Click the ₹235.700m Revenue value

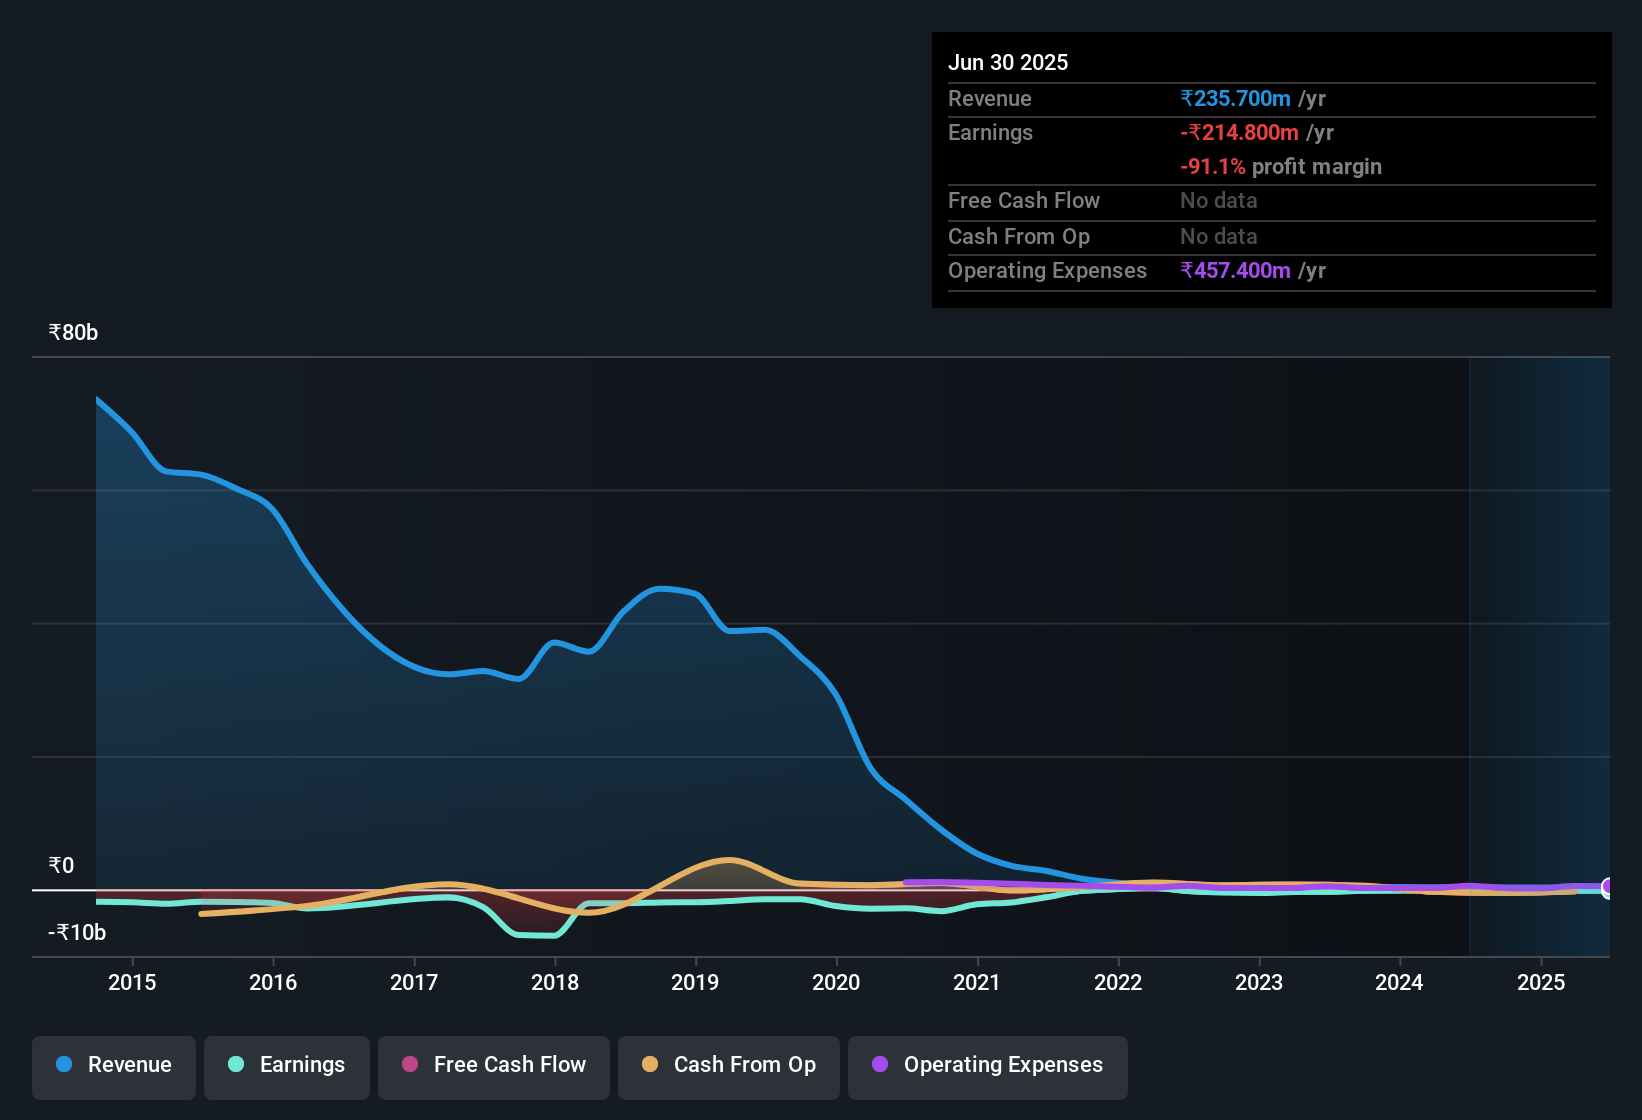click(x=1237, y=98)
